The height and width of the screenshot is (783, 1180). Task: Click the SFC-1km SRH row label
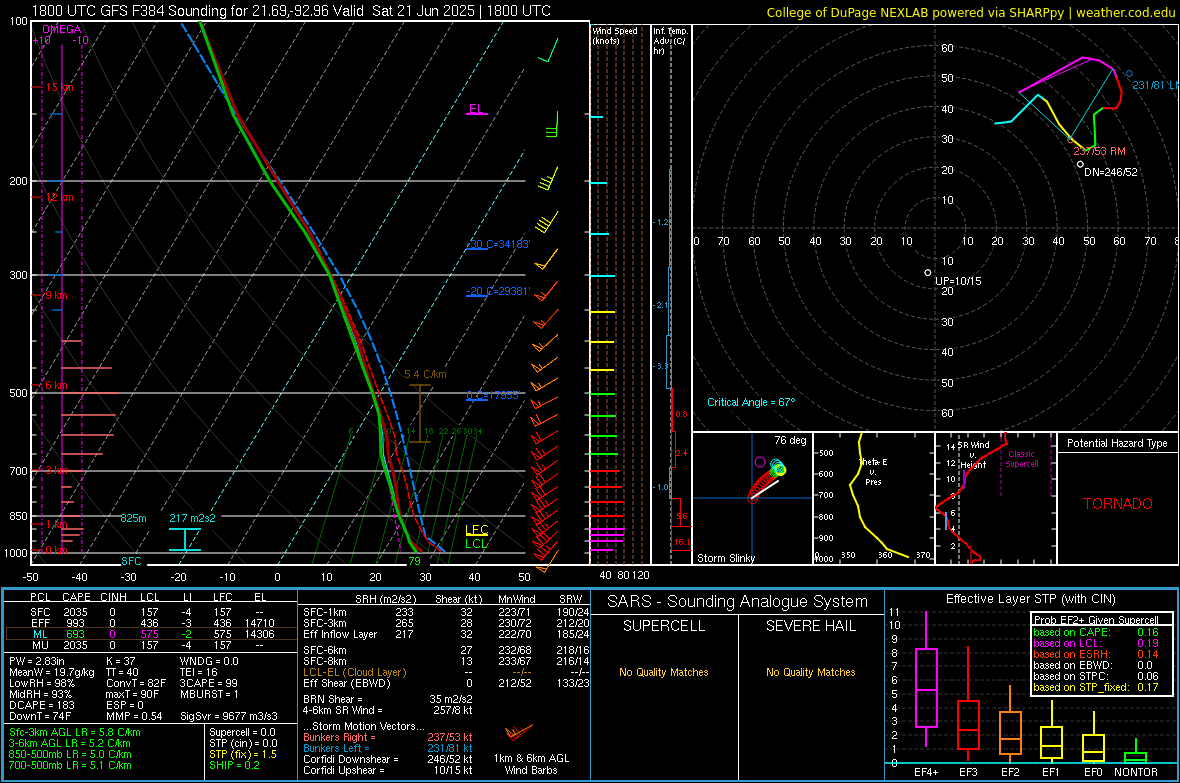[x=325, y=612]
